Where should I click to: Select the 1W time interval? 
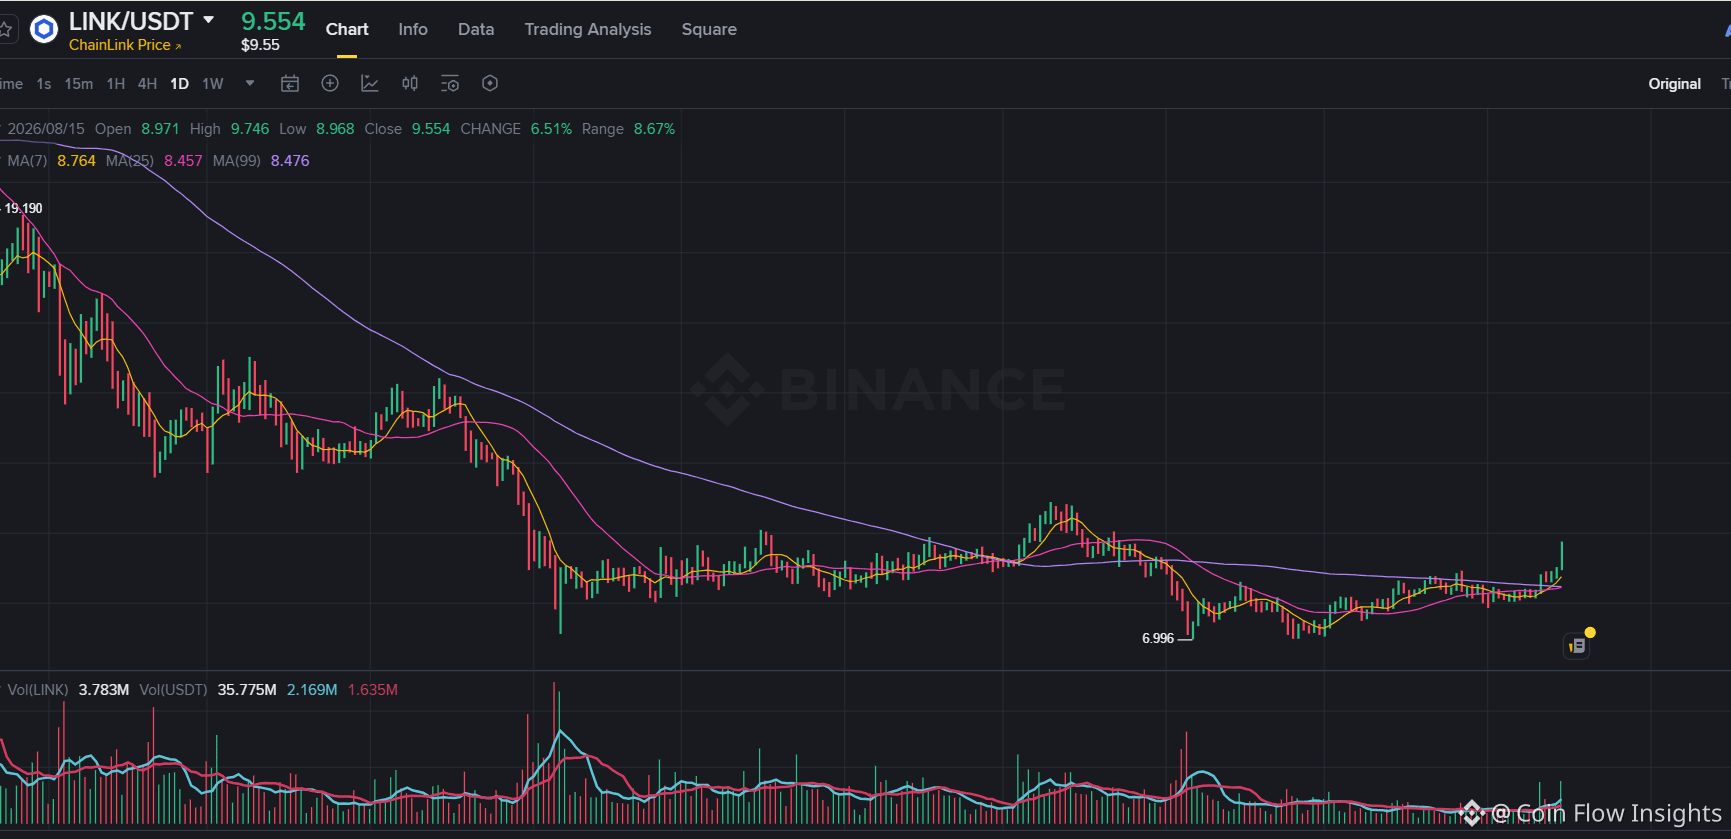point(213,84)
